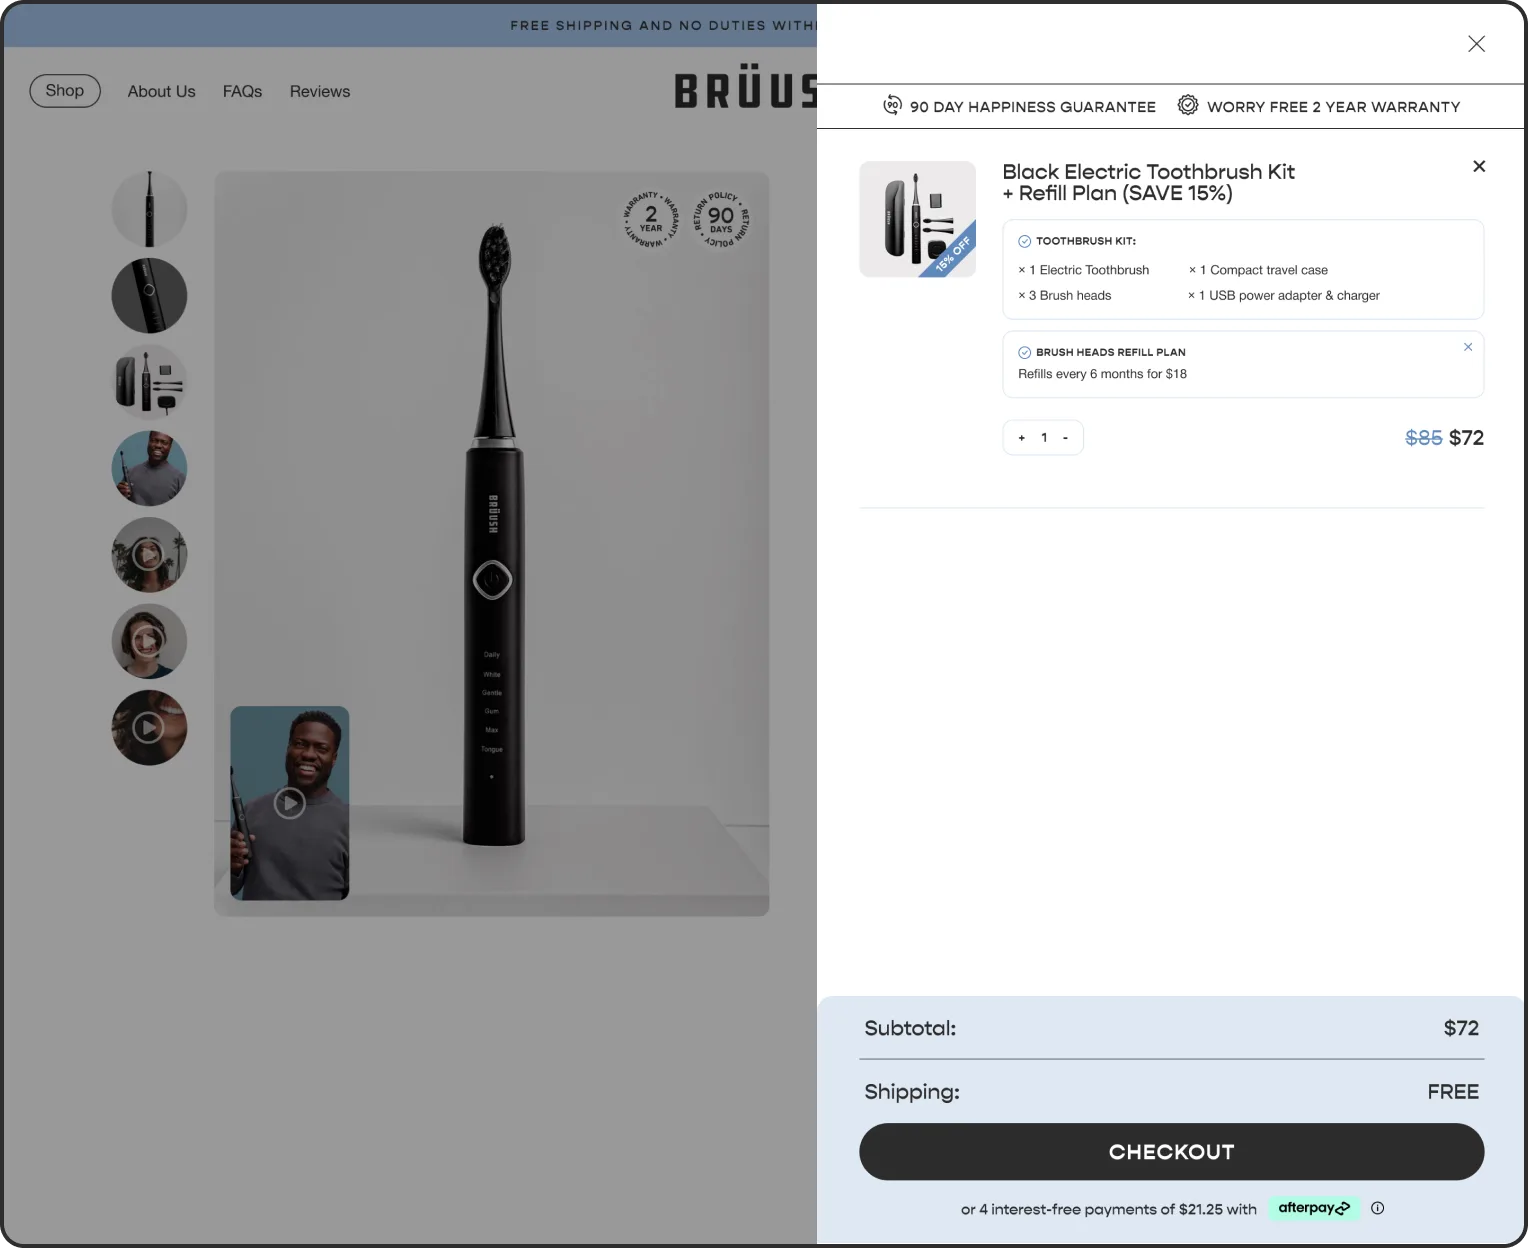The width and height of the screenshot is (1528, 1248).
Task: Click the FREE shipping value
Action: 1453,1092
